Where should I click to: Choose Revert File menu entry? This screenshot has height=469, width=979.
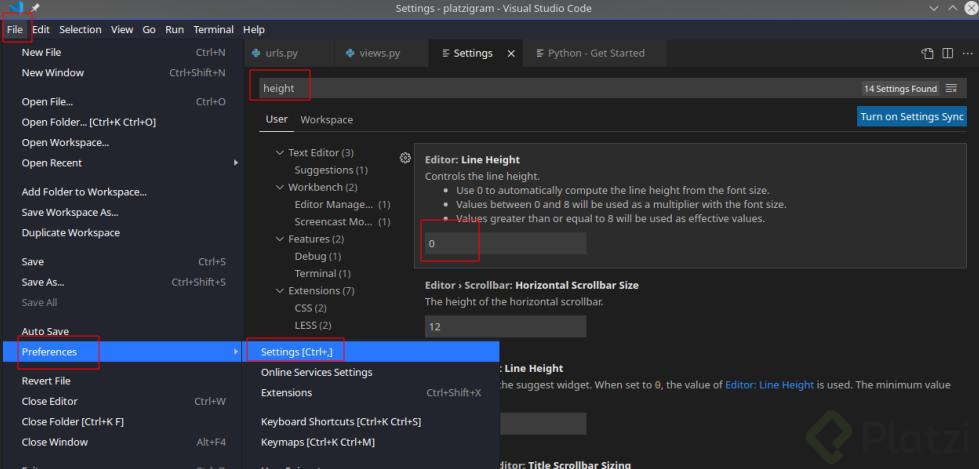[x=123, y=381]
